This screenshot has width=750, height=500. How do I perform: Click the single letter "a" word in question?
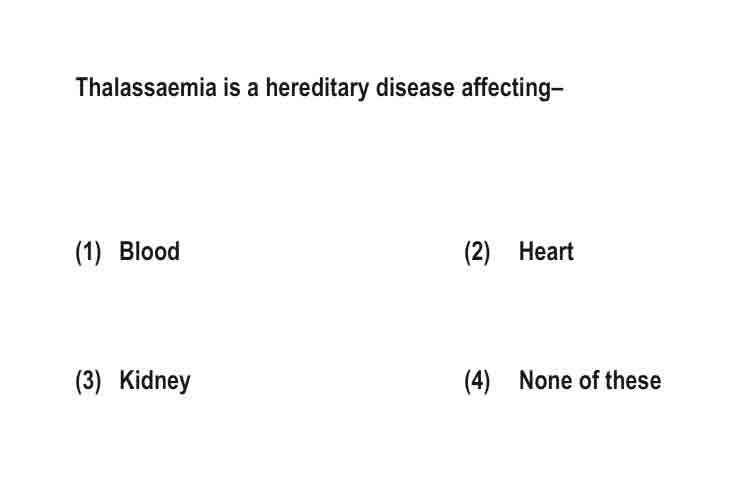coord(253,90)
